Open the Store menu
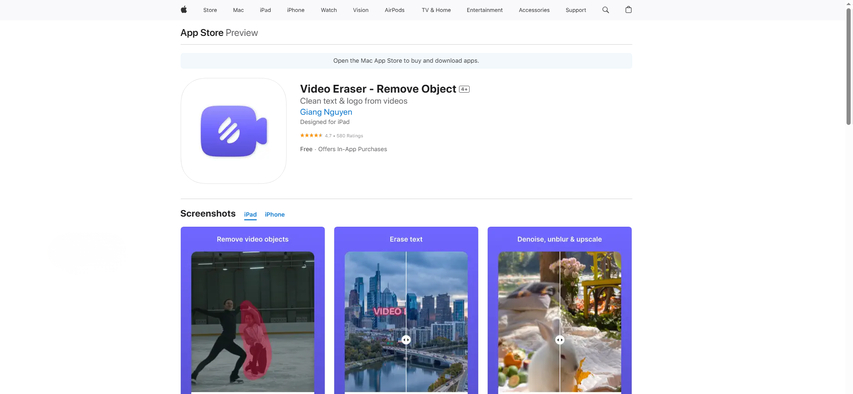The image size is (853, 394). click(210, 10)
